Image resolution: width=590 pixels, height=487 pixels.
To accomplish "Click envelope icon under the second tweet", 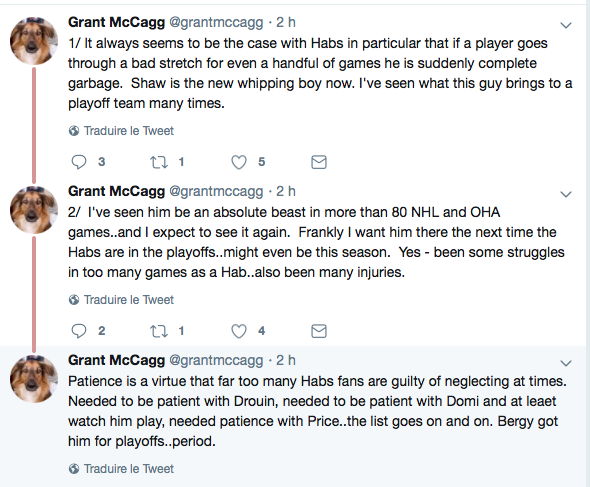I will coord(319,331).
